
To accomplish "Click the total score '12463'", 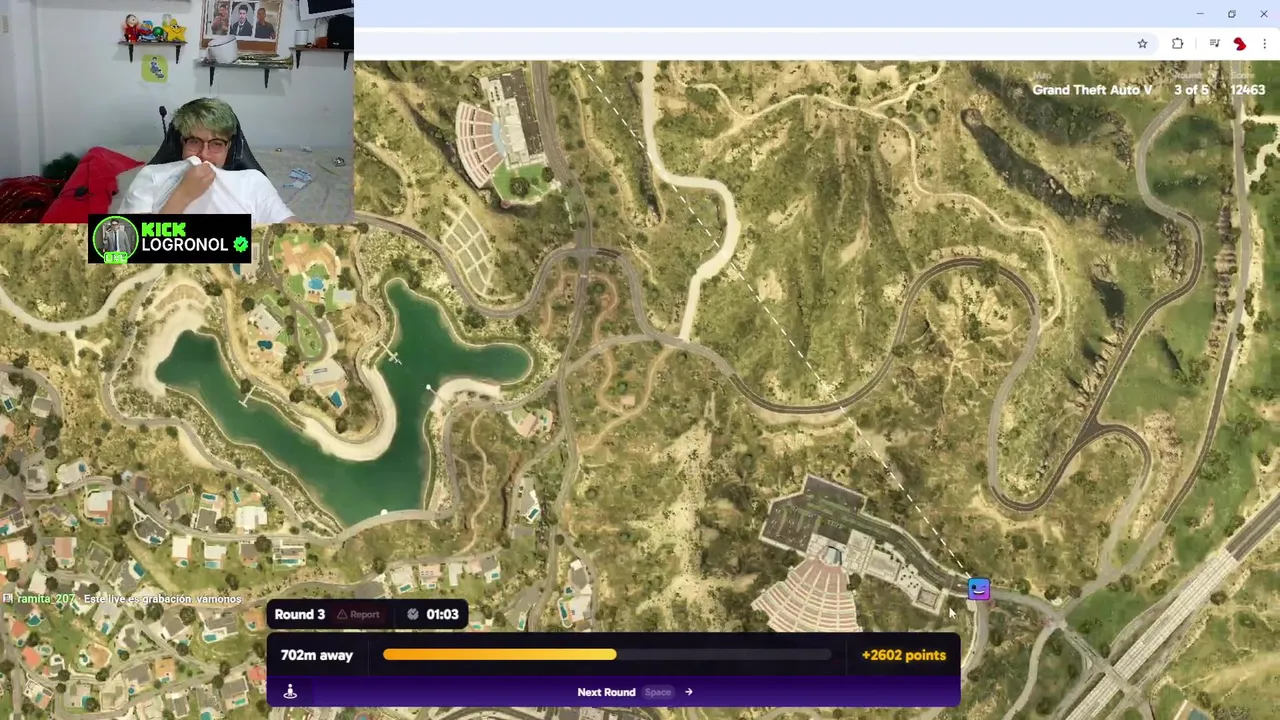I will (x=1248, y=90).
